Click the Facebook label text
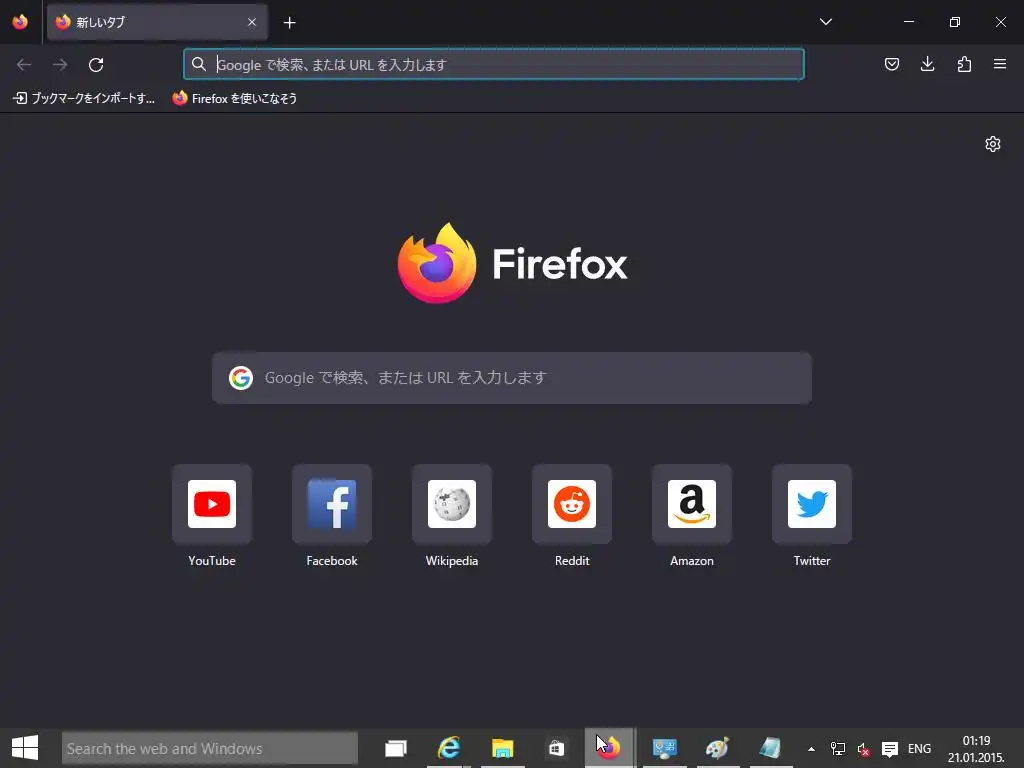The width and height of the screenshot is (1024, 768). tap(332, 561)
